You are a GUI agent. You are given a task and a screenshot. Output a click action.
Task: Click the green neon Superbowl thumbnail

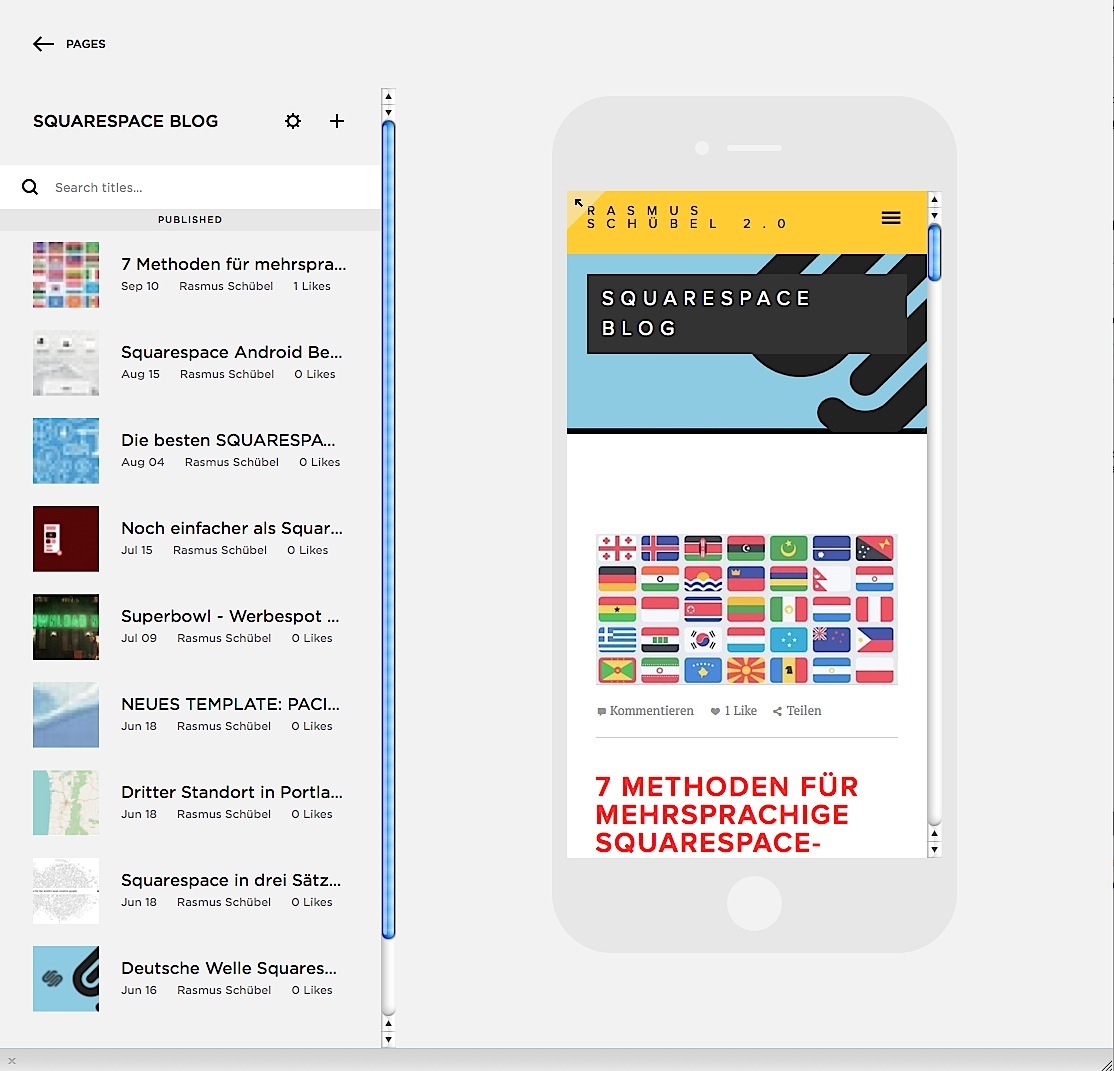click(x=66, y=627)
